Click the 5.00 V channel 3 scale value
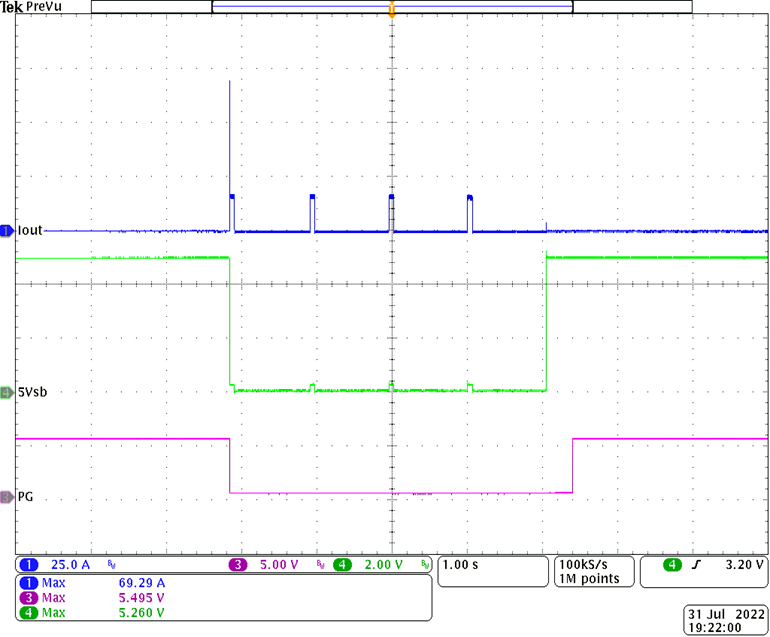Viewport: 770px width, 637px height. (279, 565)
